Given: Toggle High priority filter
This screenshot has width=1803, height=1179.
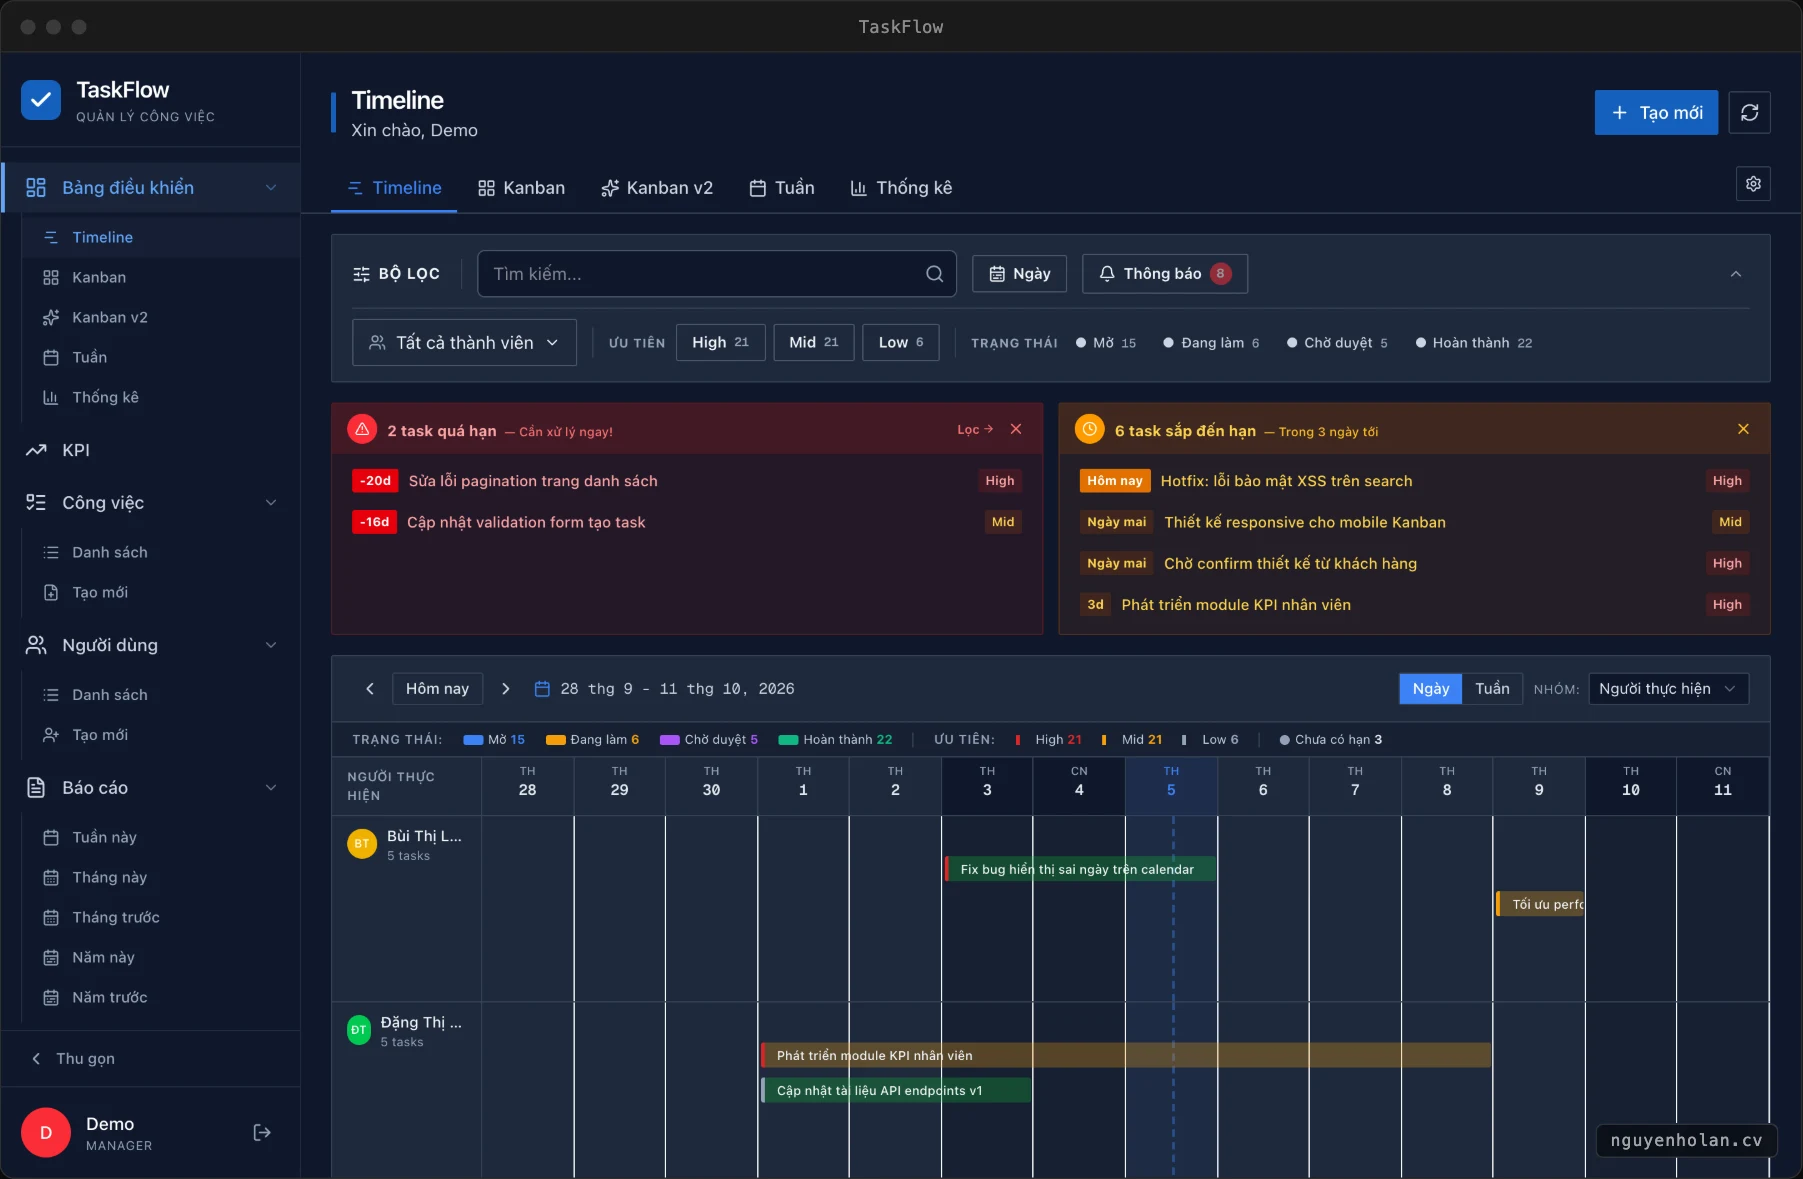Looking at the screenshot, I should (720, 342).
